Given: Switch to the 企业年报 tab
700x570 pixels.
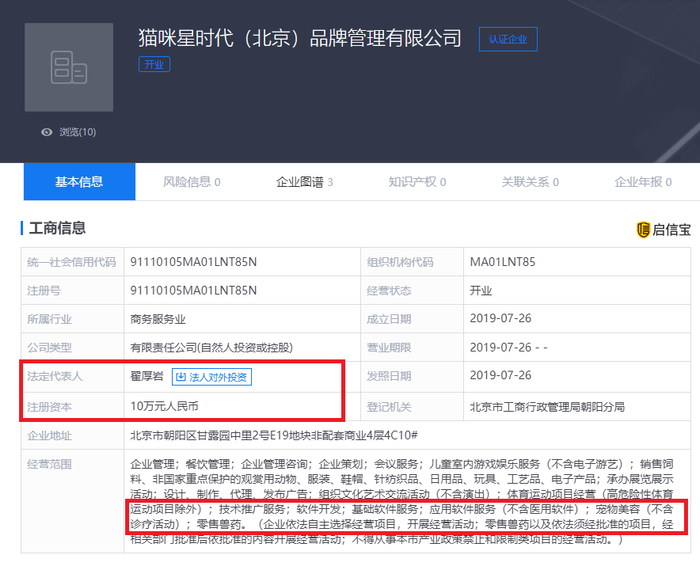Looking at the screenshot, I should tap(643, 182).
